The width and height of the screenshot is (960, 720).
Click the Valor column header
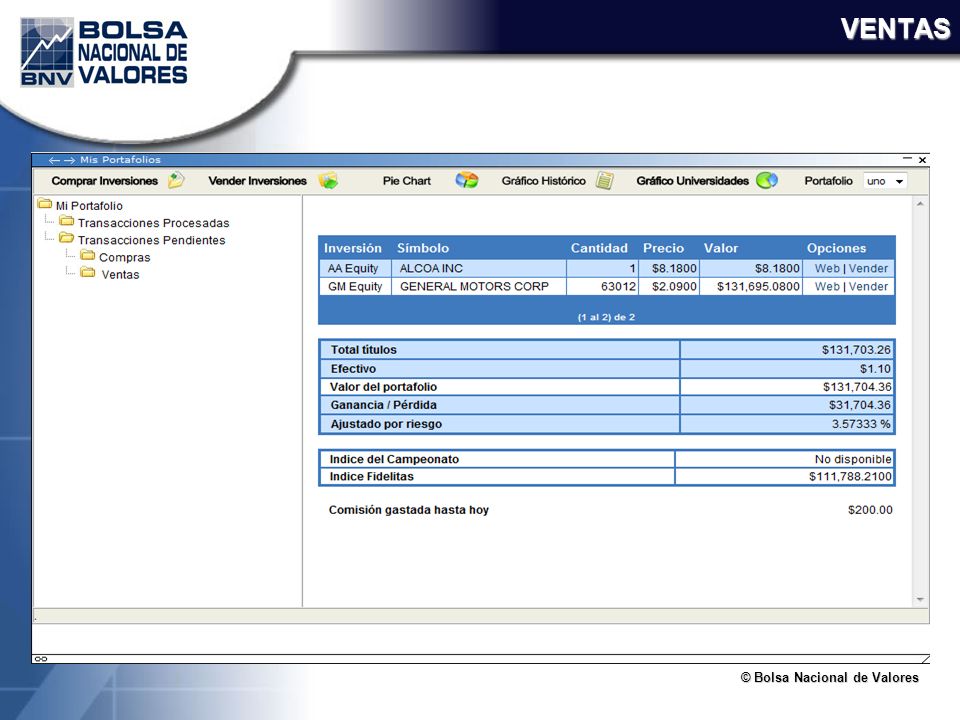[721, 248]
